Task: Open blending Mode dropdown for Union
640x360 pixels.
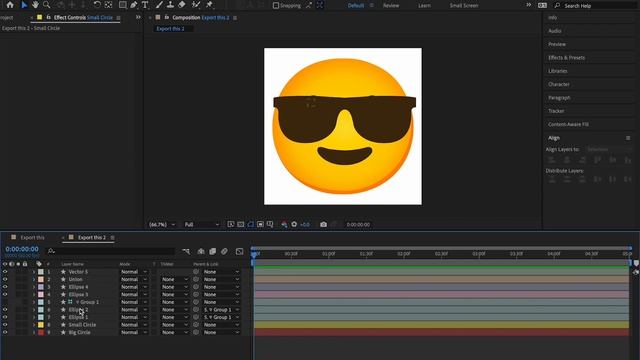Action: [x=133, y=279]
